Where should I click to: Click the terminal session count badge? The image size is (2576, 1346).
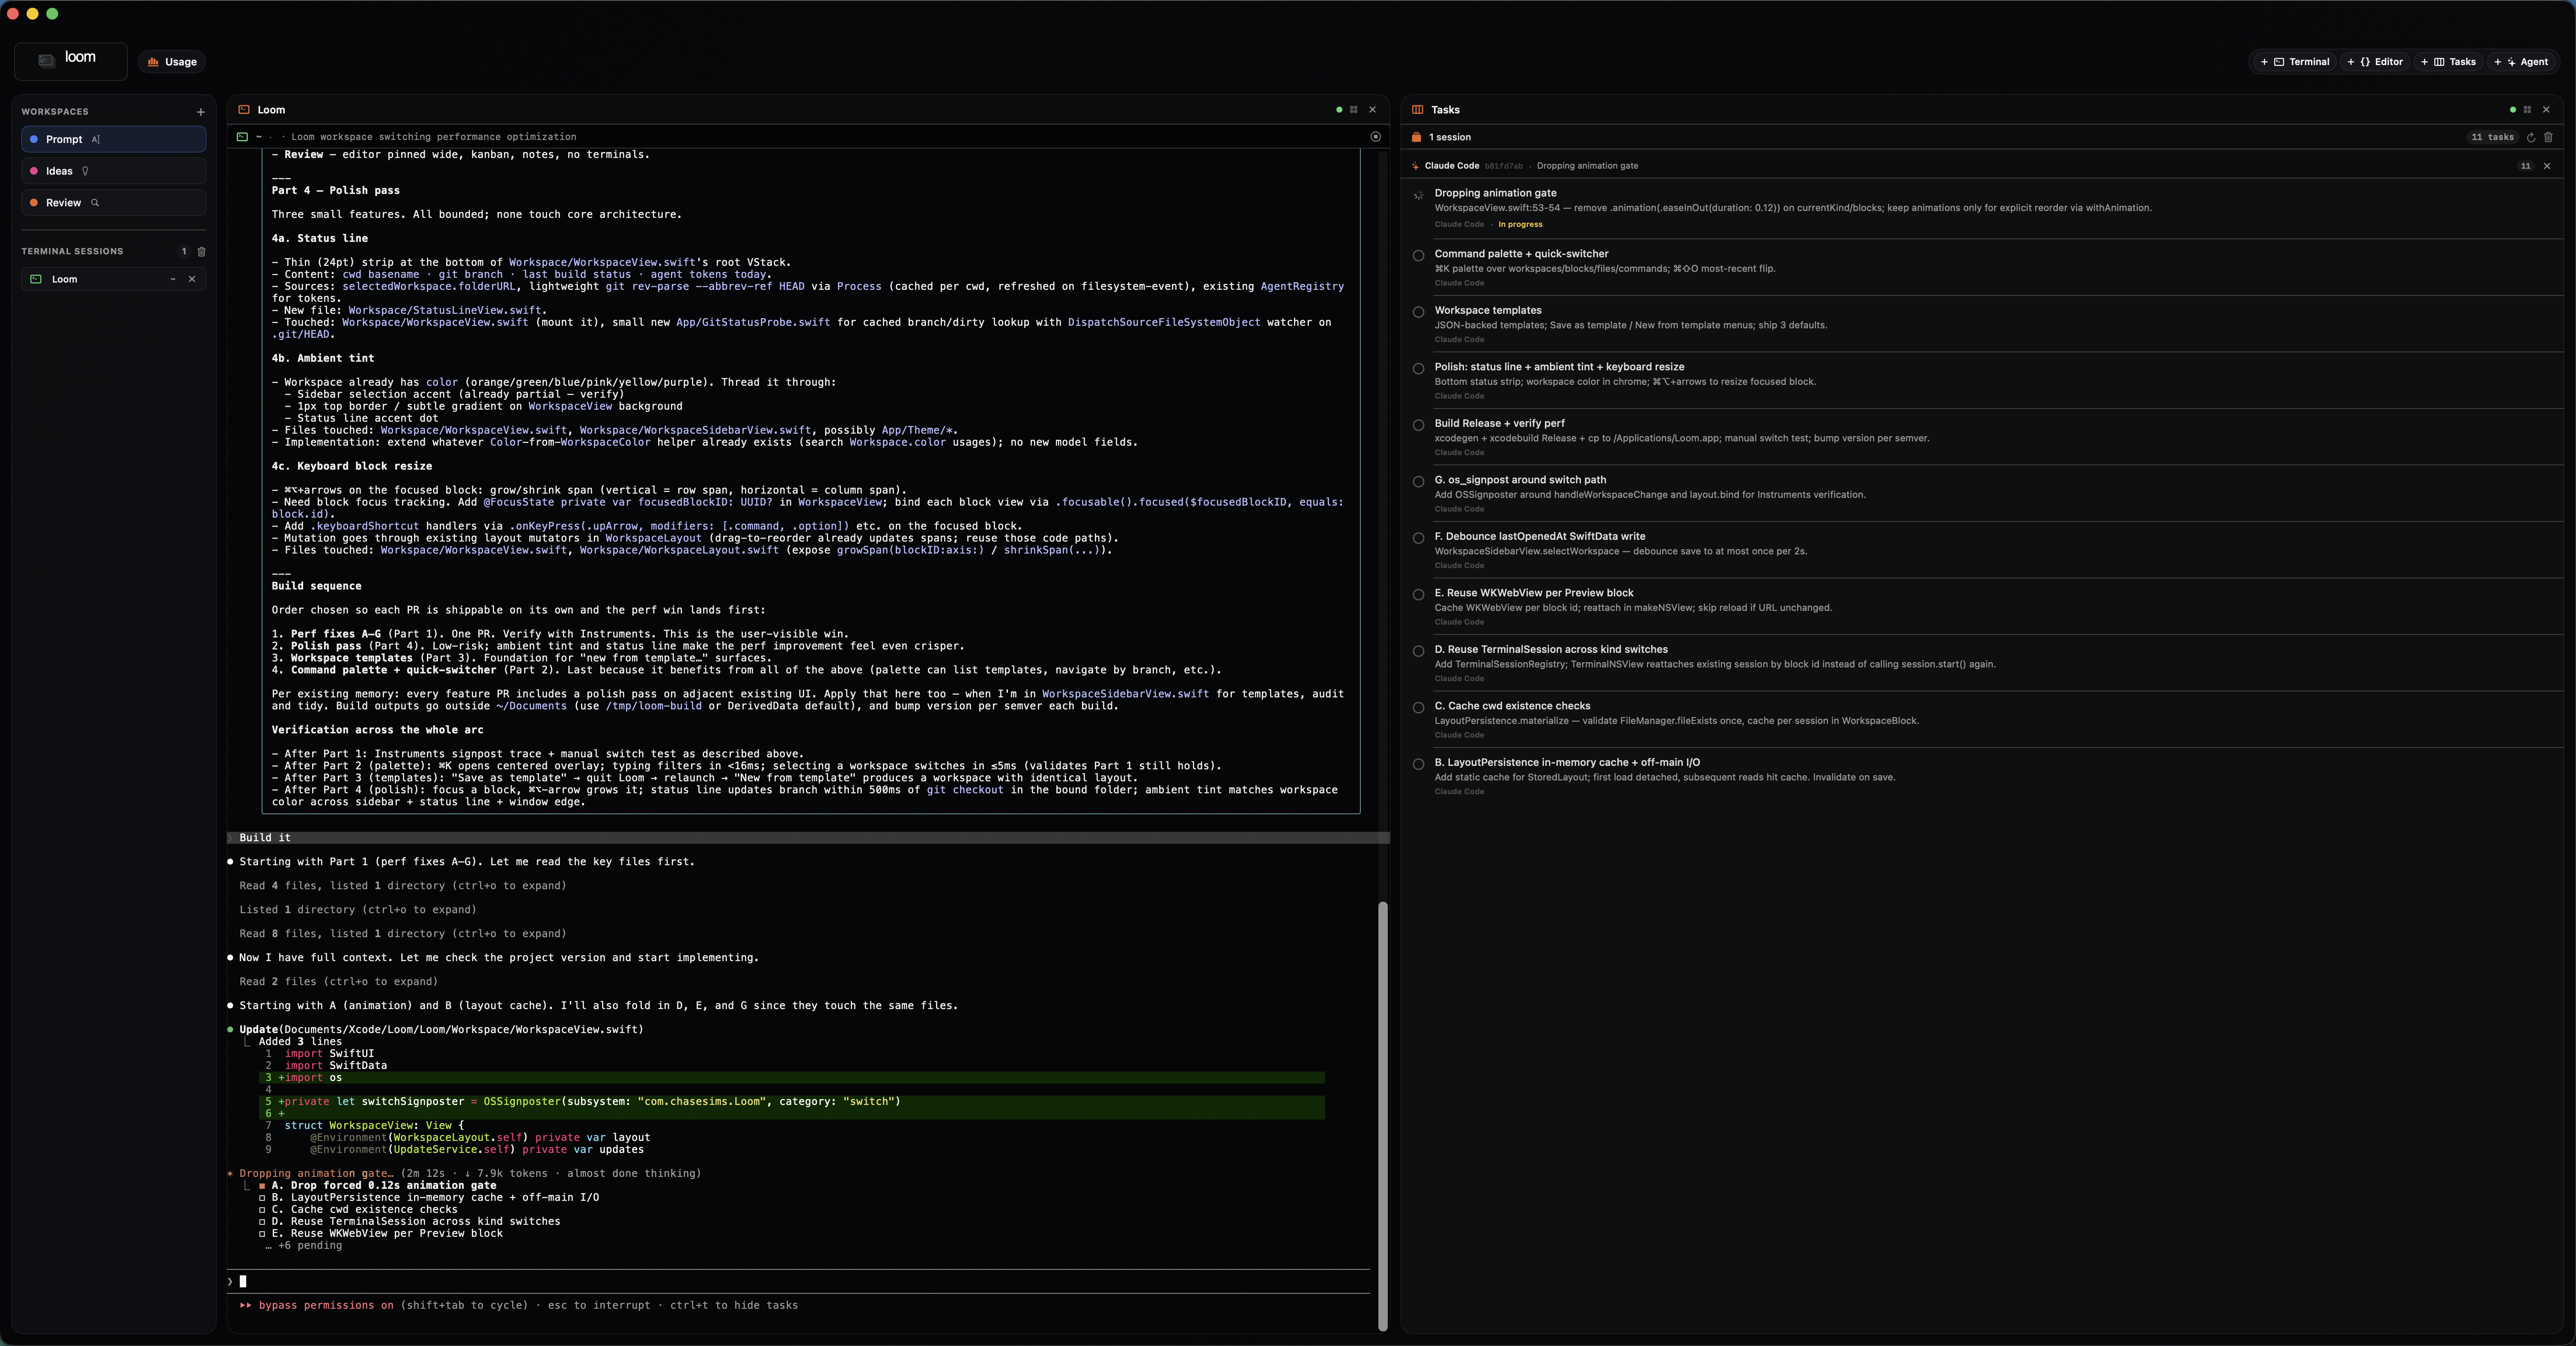pos(184,251)
